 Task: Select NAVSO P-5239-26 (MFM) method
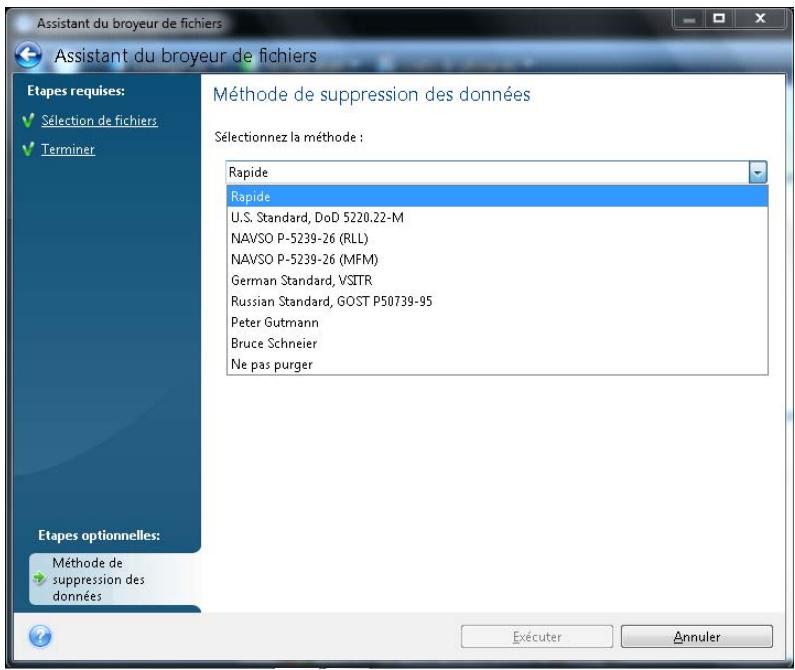coord(497,259)
